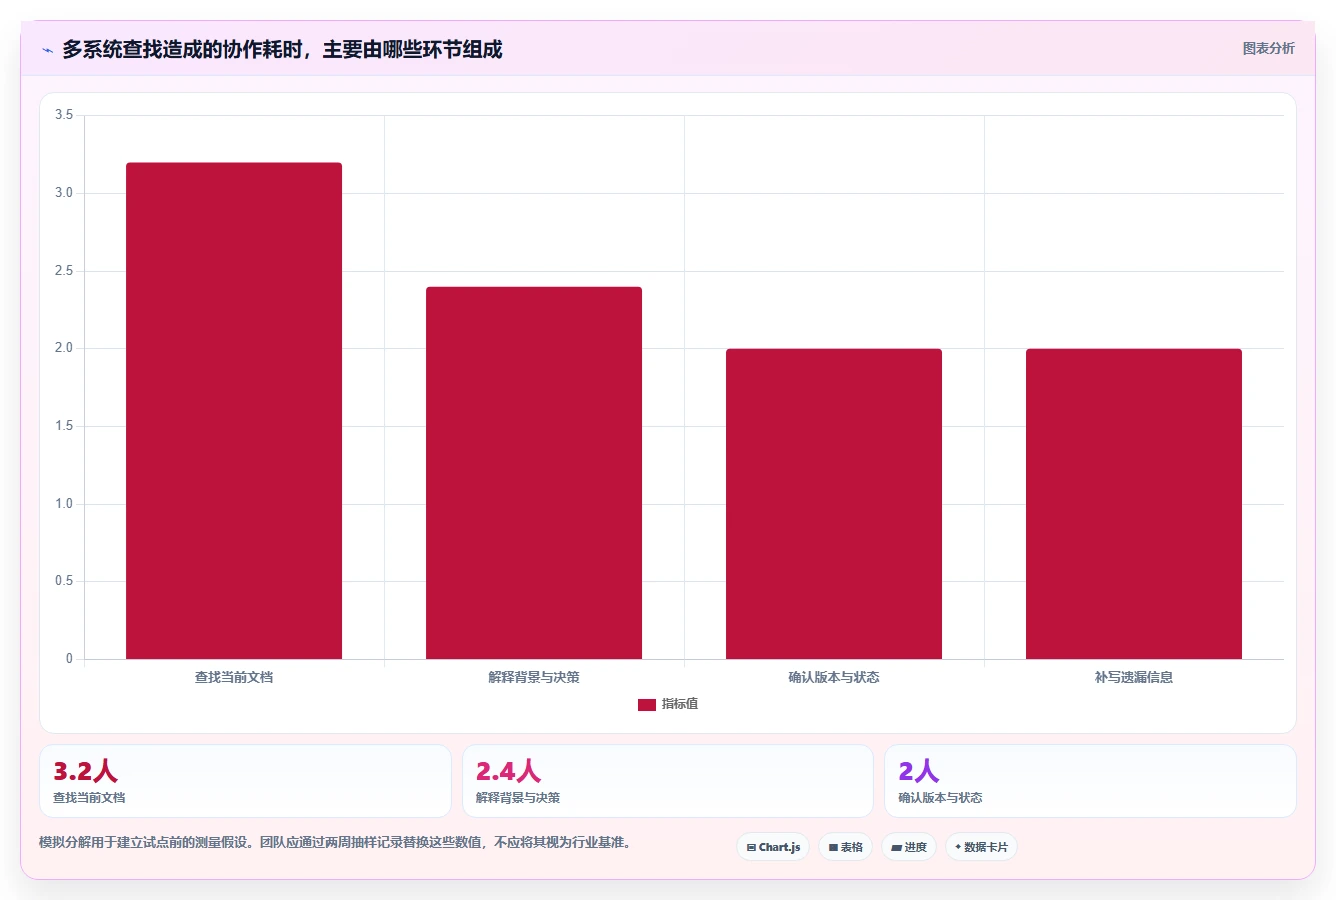Click the 指标值 legend label
Screen dimensions: 1336x900
[680, 704]
